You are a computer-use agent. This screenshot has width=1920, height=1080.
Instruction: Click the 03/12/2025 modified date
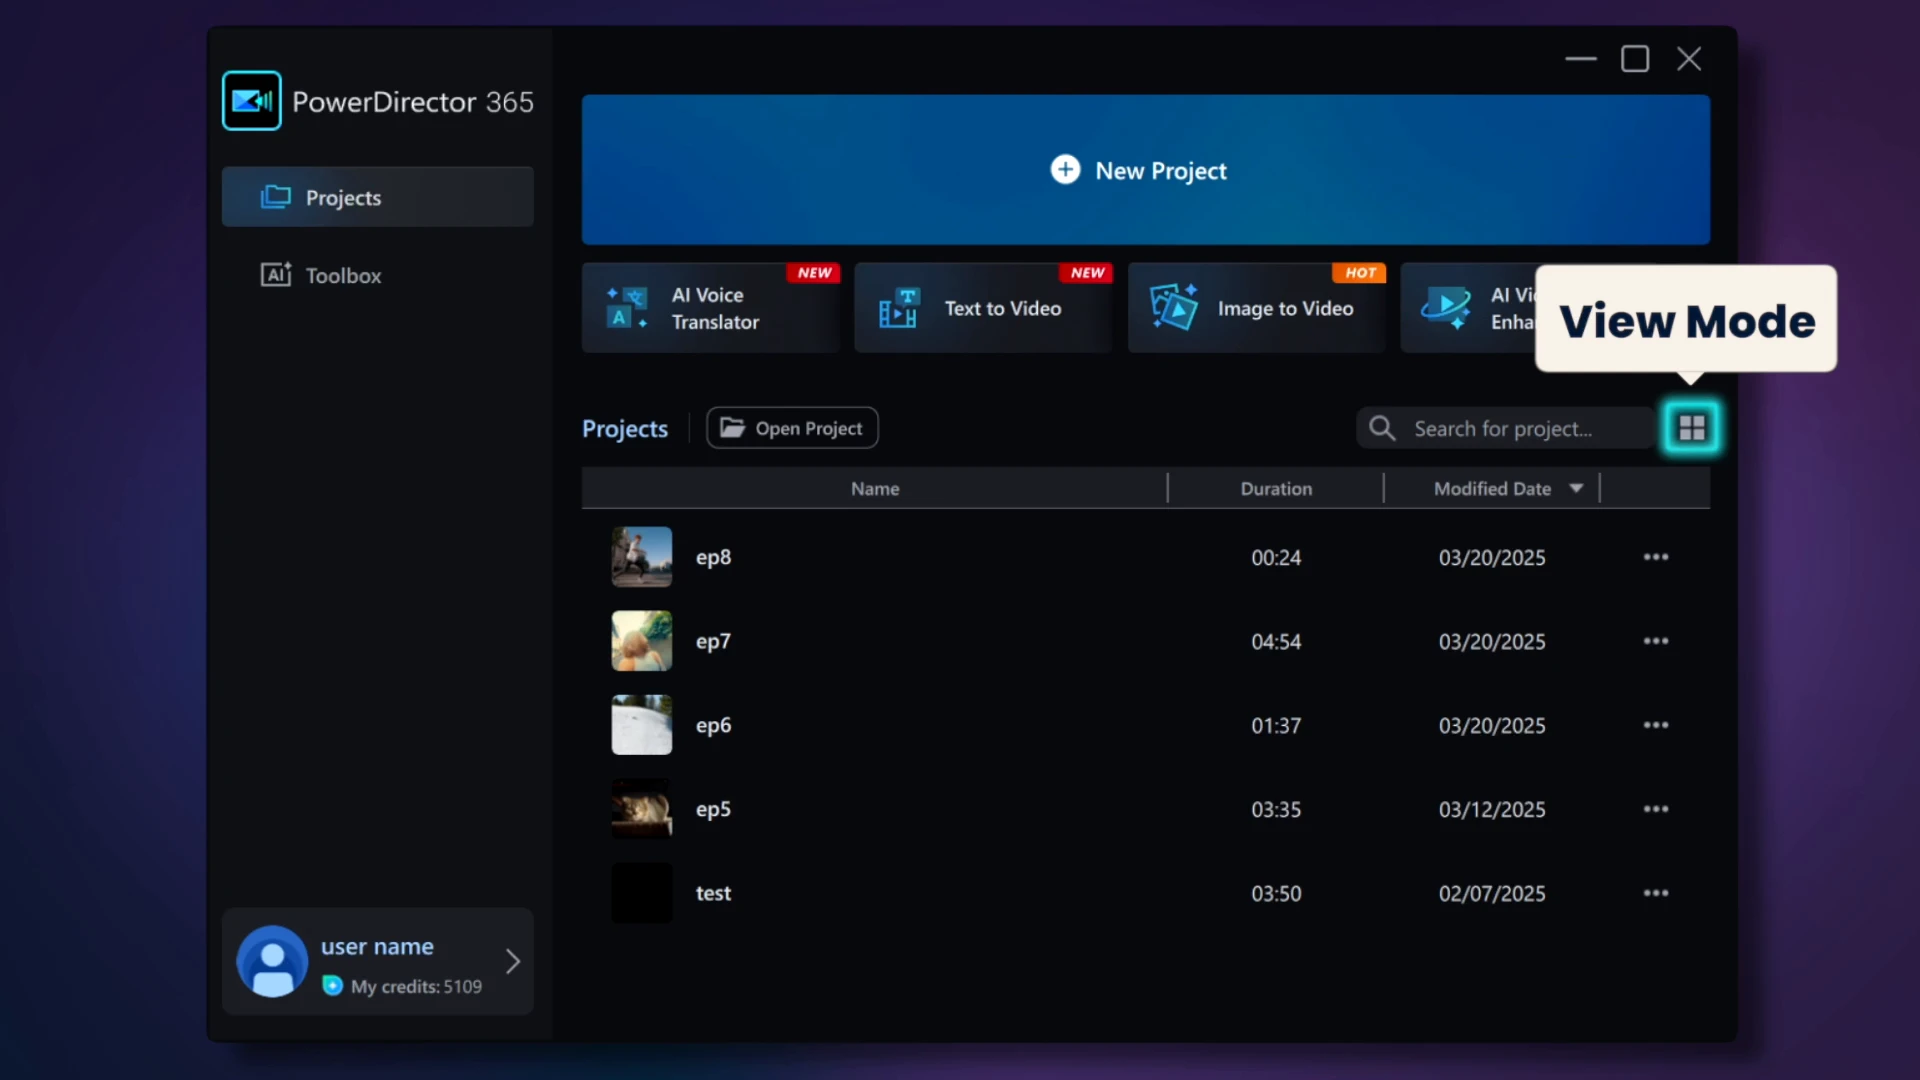pyautogui.click(x=1492, y=810)
